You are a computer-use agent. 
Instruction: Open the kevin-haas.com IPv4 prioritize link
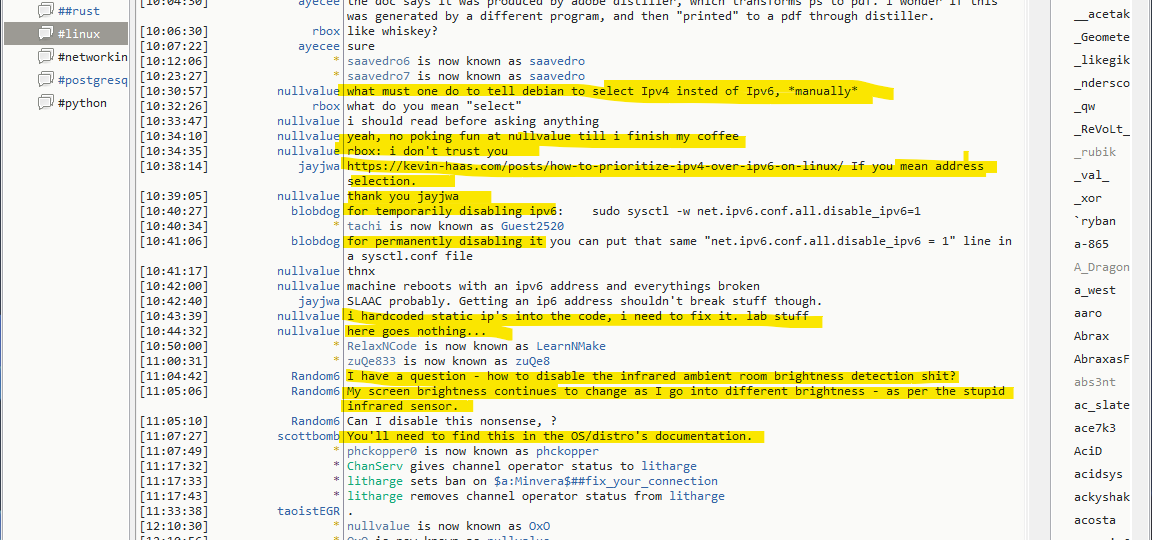596,166
